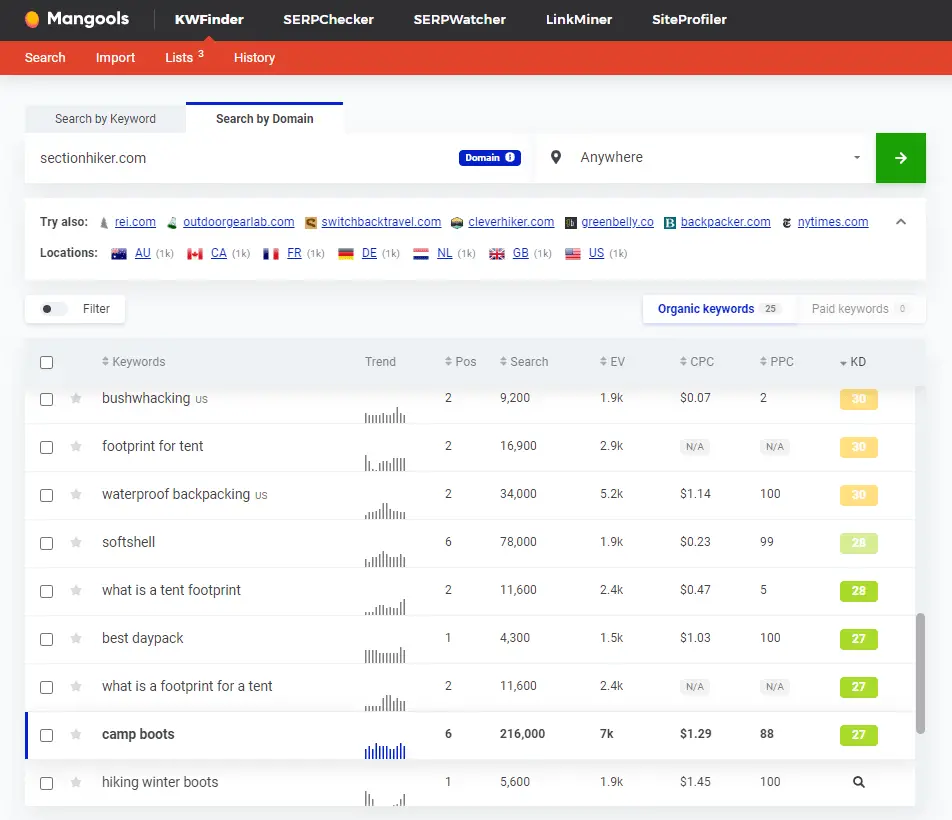Check the footprint for tent checkbox
The width and height of the screenshot is (952, 820).
tap(46, 447)
